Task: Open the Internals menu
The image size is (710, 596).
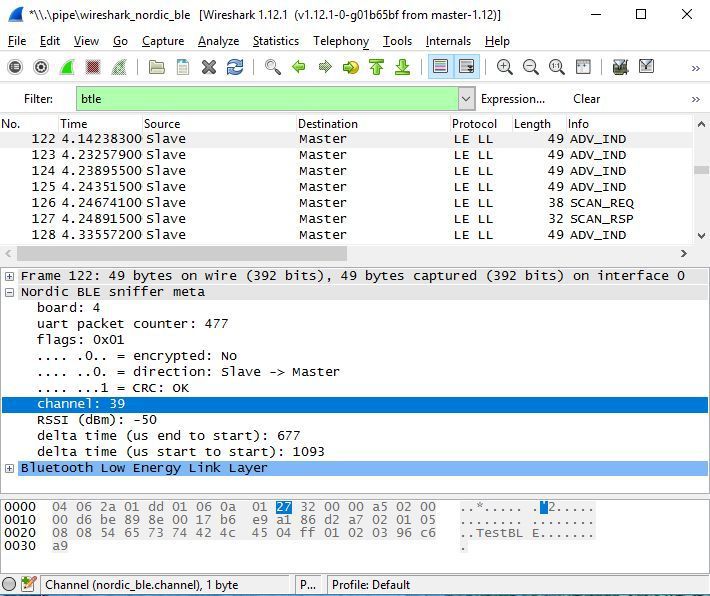Action: (x=448, y=41)
